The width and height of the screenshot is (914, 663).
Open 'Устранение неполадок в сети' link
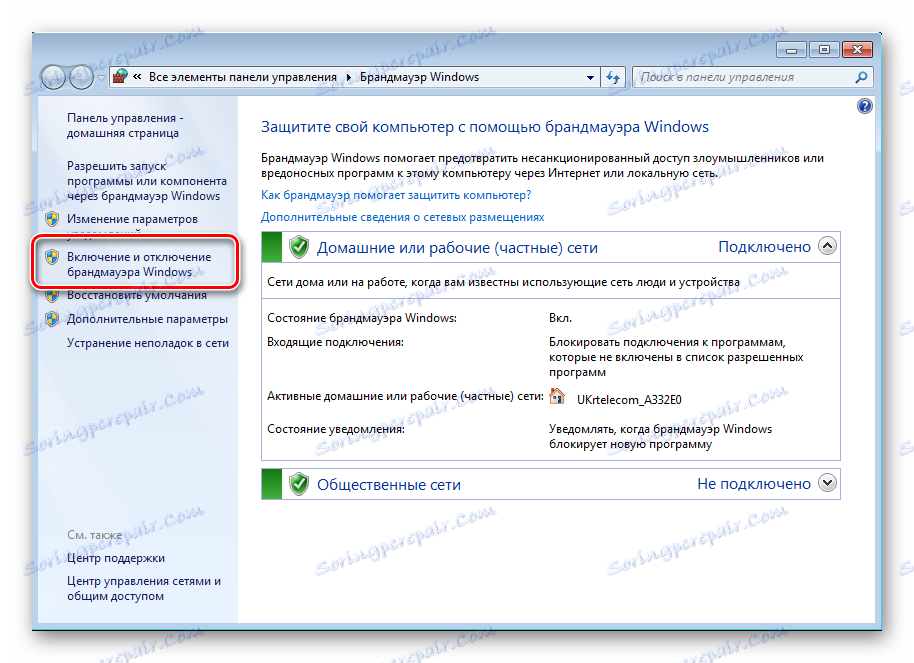coord(147,343)
